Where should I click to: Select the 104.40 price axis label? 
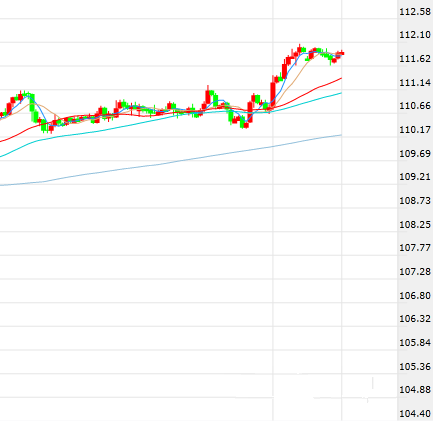[x=415, y=414]
